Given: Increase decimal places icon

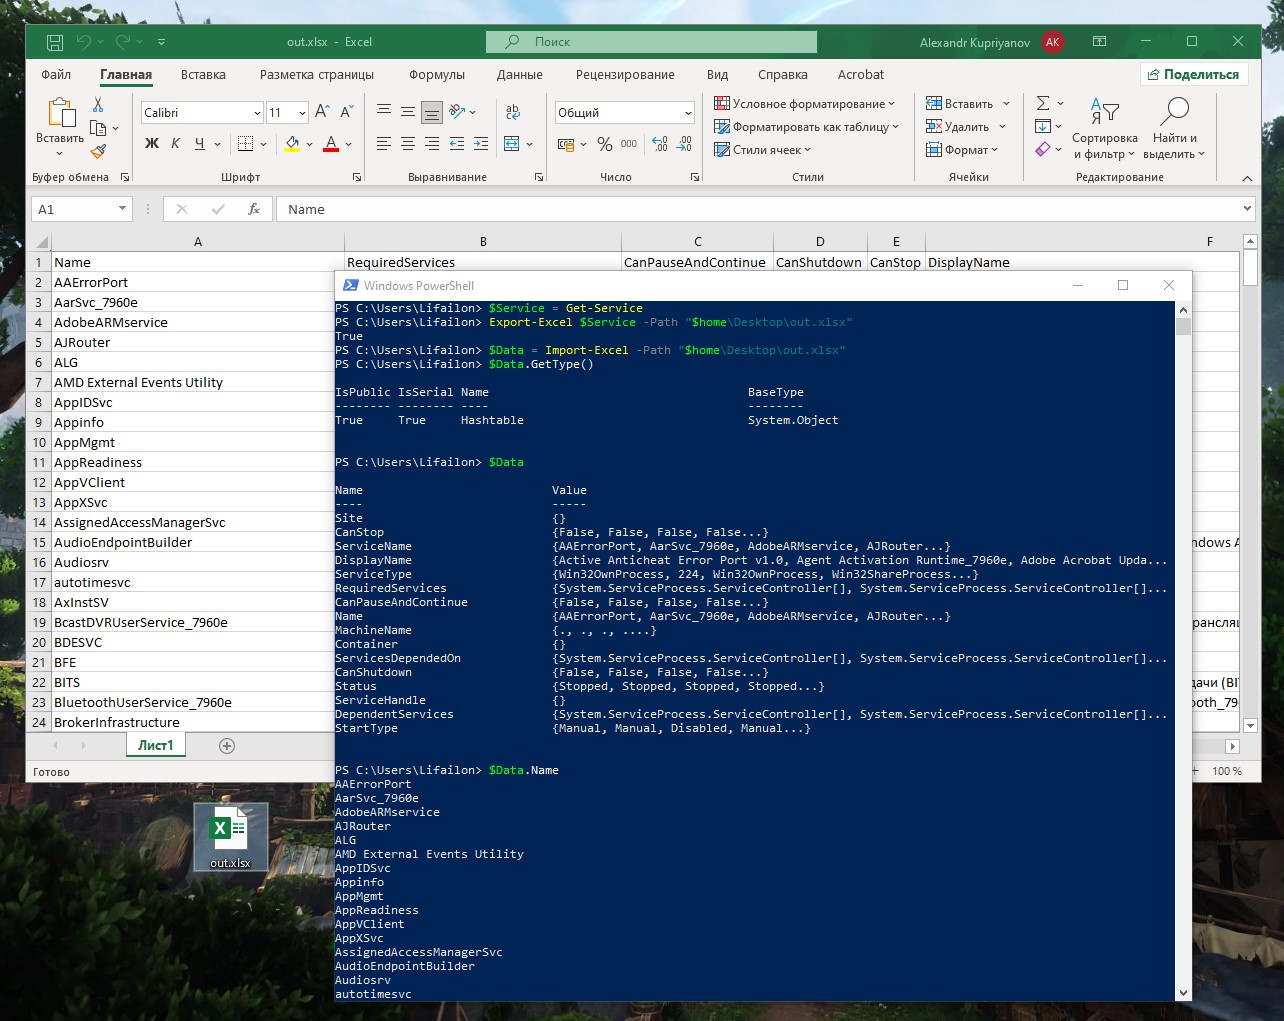Looking at the screenshot, I should [x=660, y=144].
